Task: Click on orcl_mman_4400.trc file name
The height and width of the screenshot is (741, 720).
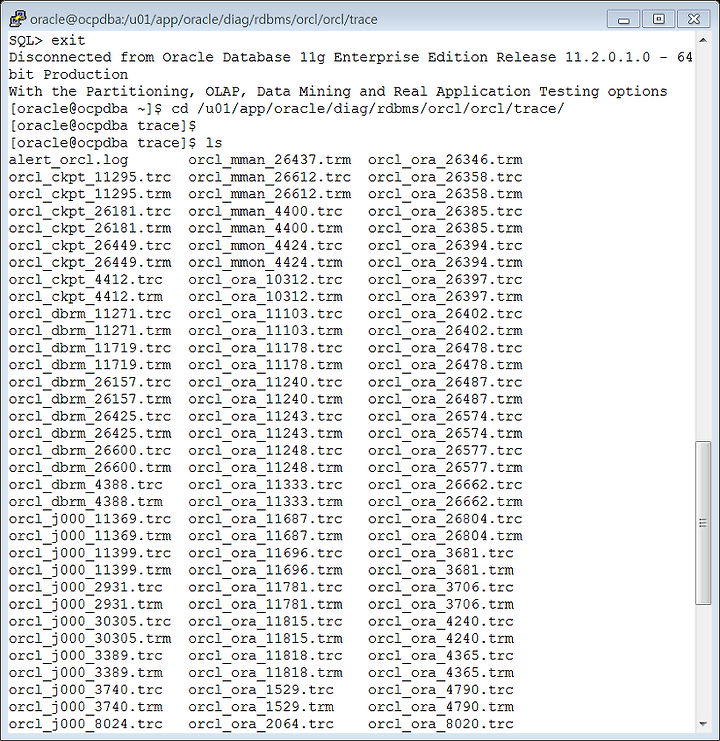Action: (266, 211)
